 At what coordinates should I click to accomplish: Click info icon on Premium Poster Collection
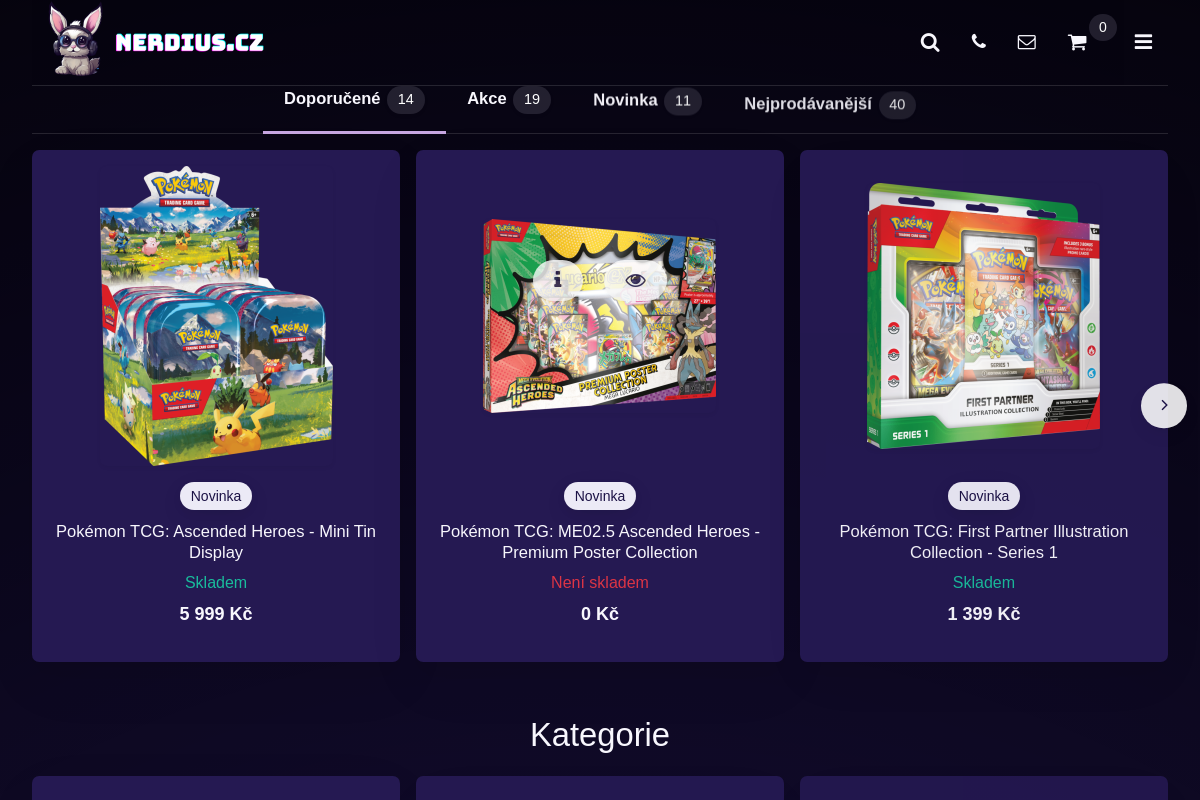coord(558,280)
